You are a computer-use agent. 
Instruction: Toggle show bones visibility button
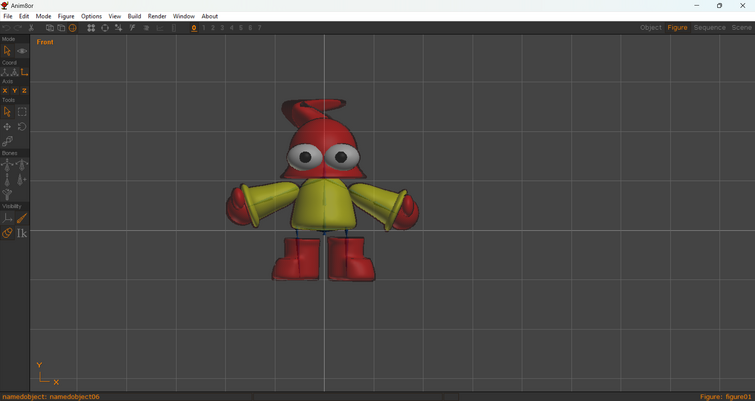point(22,219)
